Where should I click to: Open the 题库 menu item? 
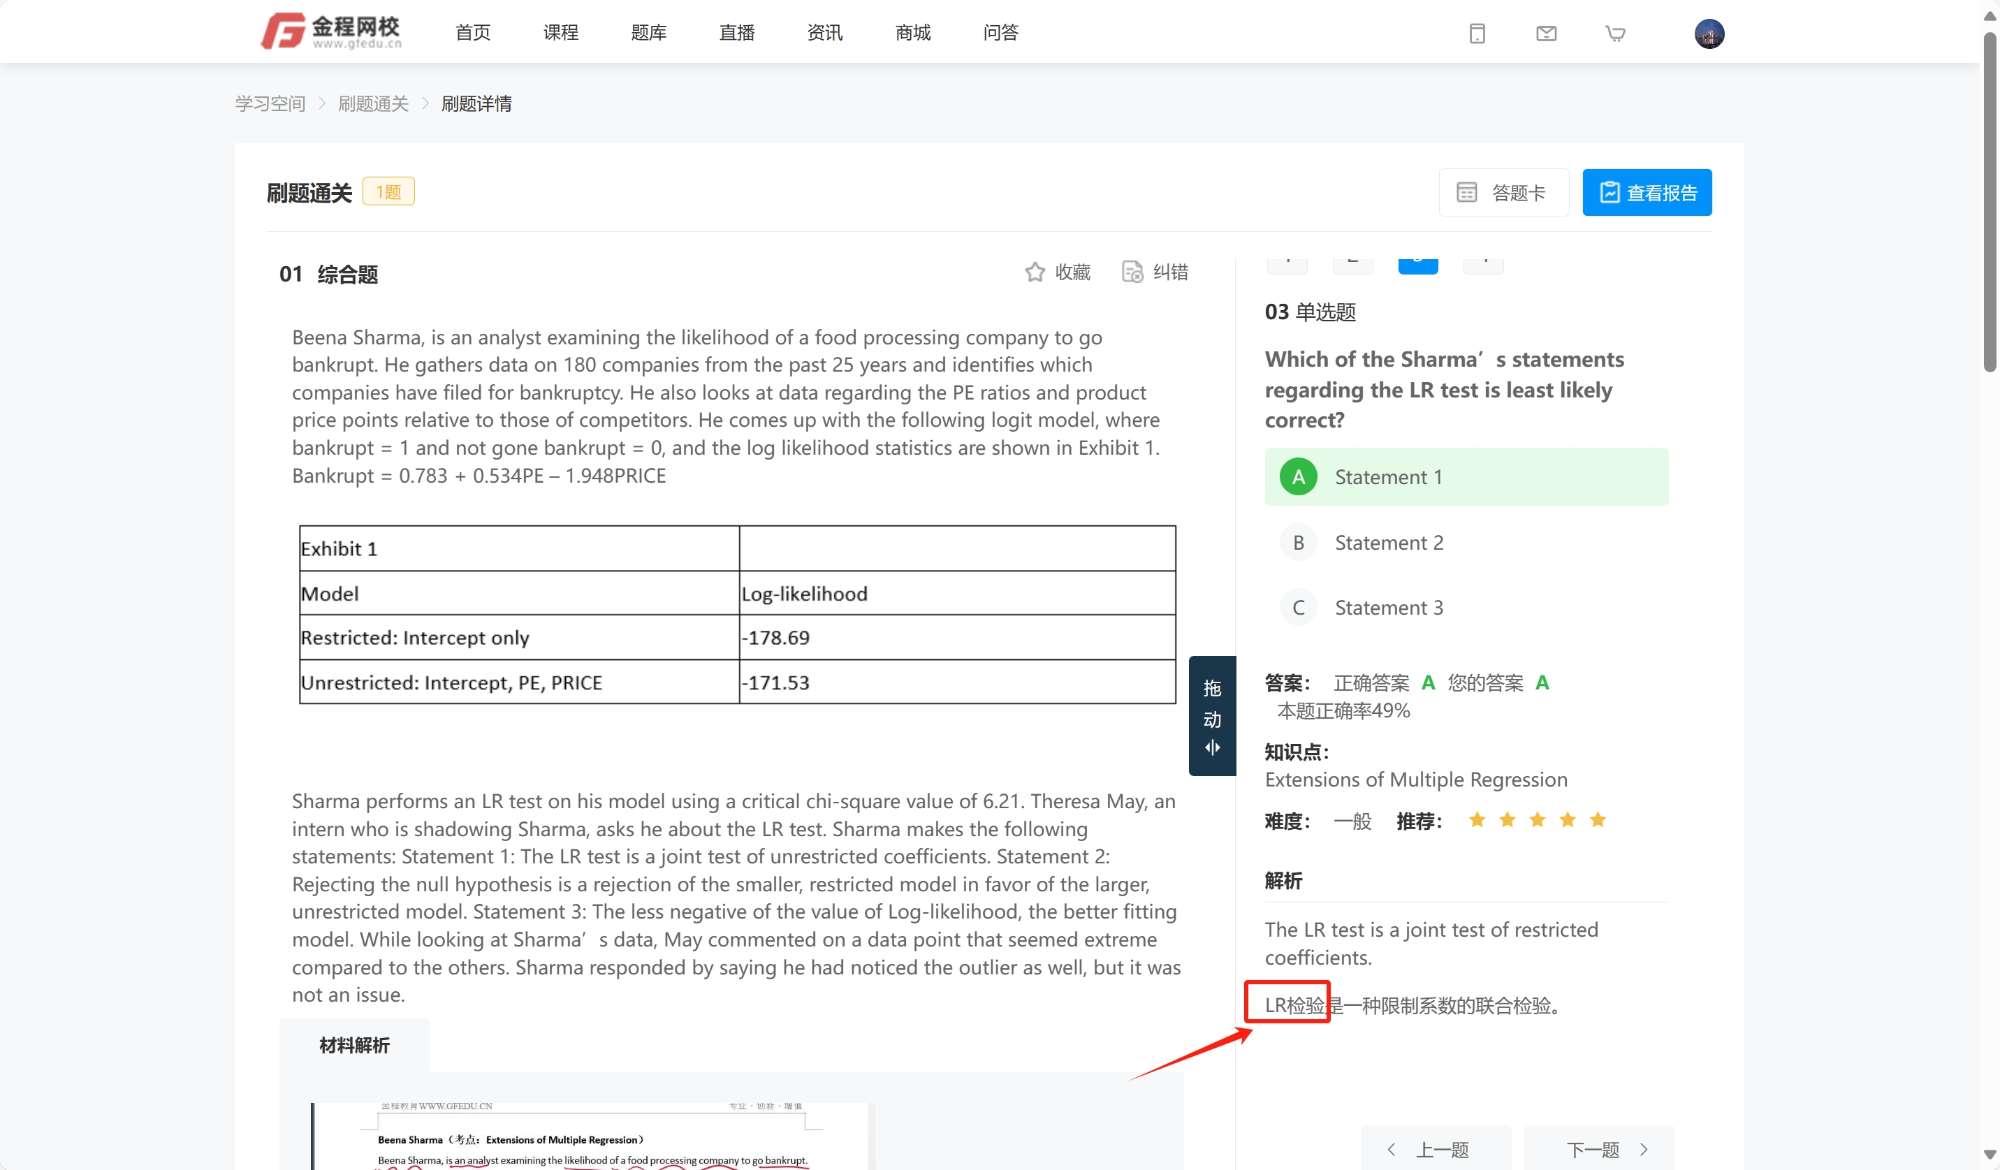(x=648, y=33)
